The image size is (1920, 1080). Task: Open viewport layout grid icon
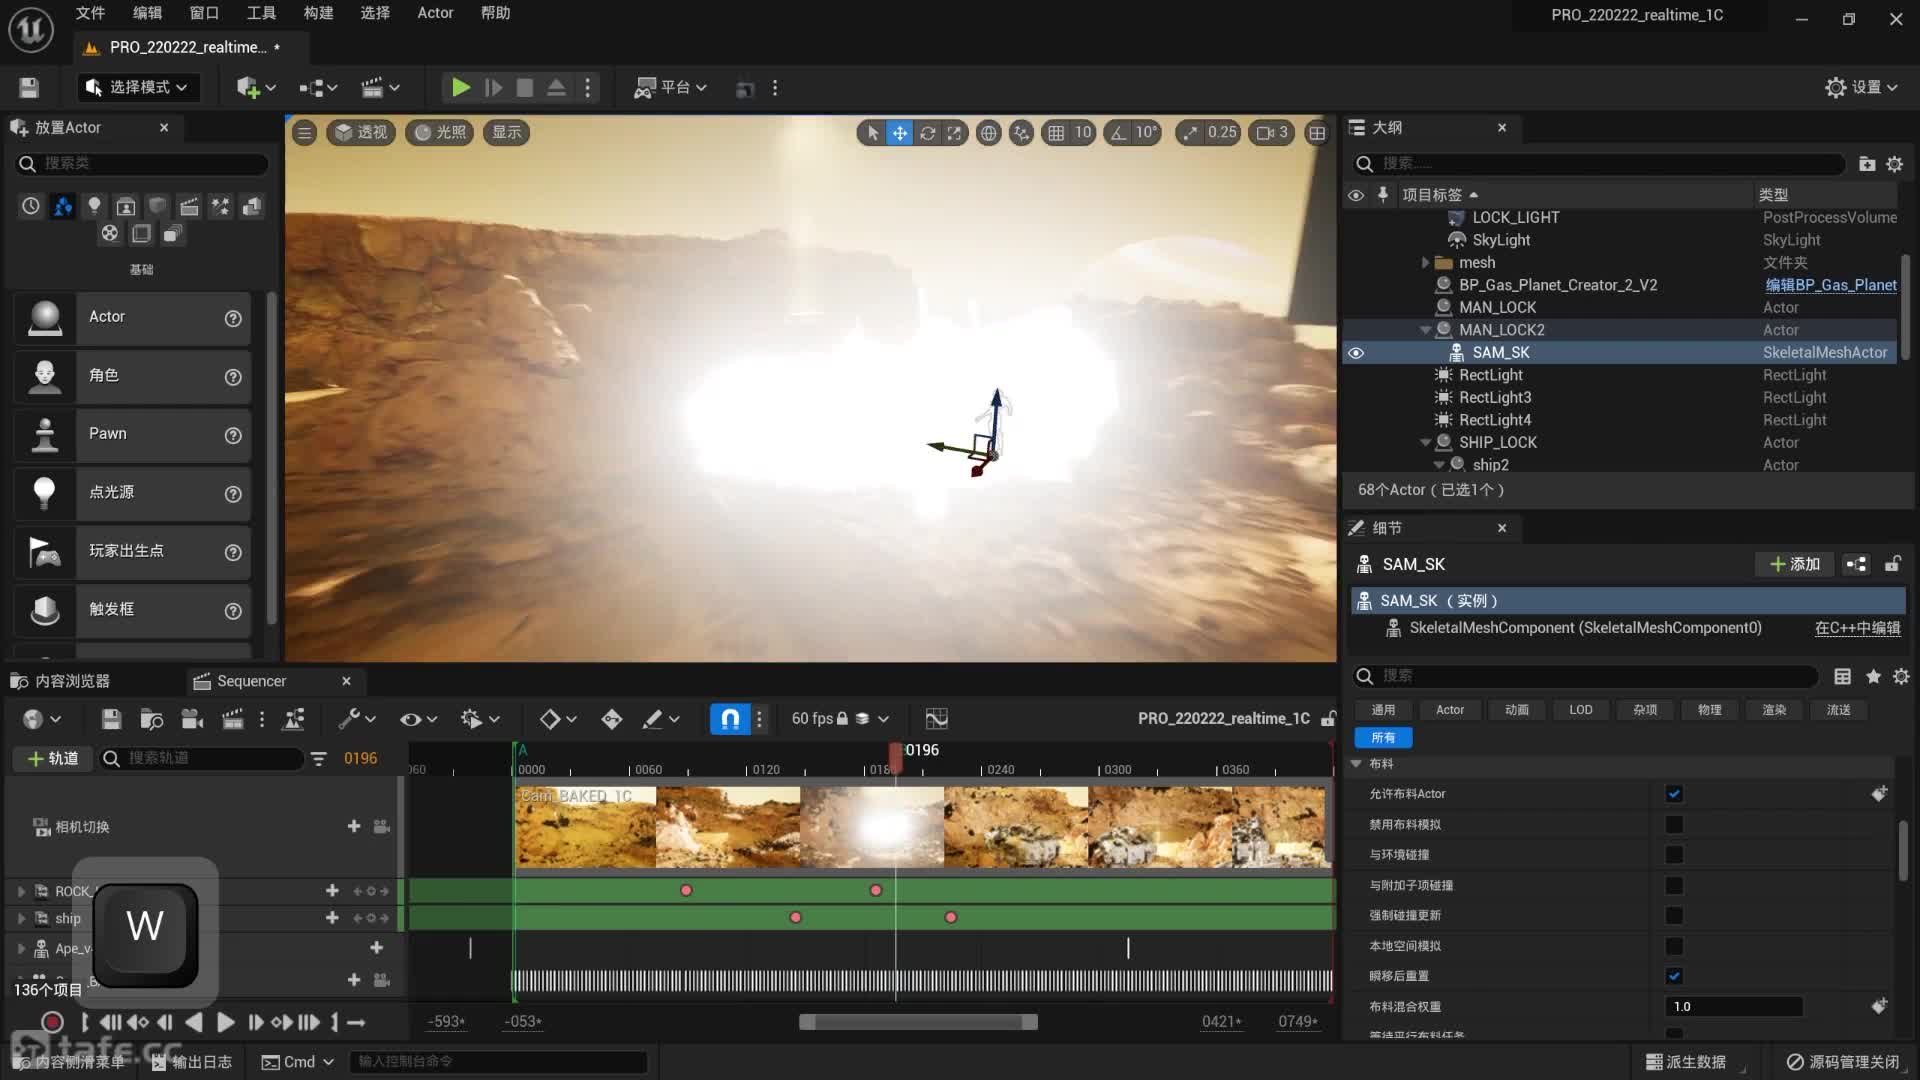pyautogui.click(x=1318, y=133)
